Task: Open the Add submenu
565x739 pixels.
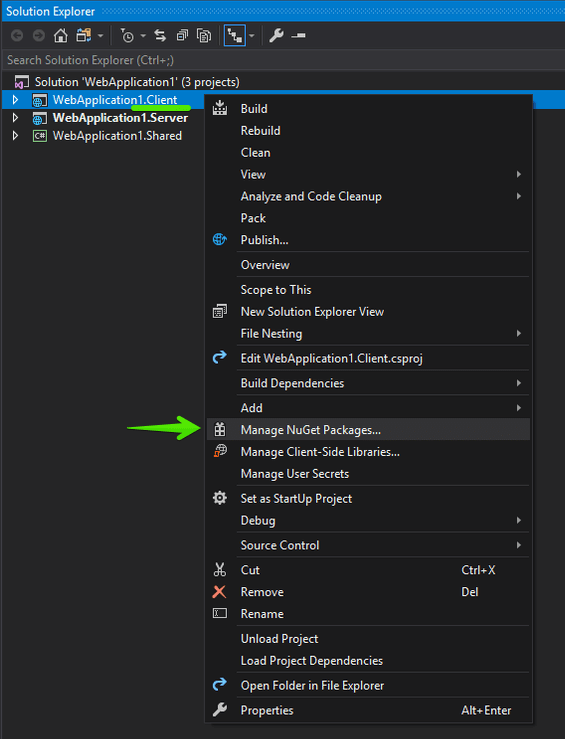Action: [368, 408]
